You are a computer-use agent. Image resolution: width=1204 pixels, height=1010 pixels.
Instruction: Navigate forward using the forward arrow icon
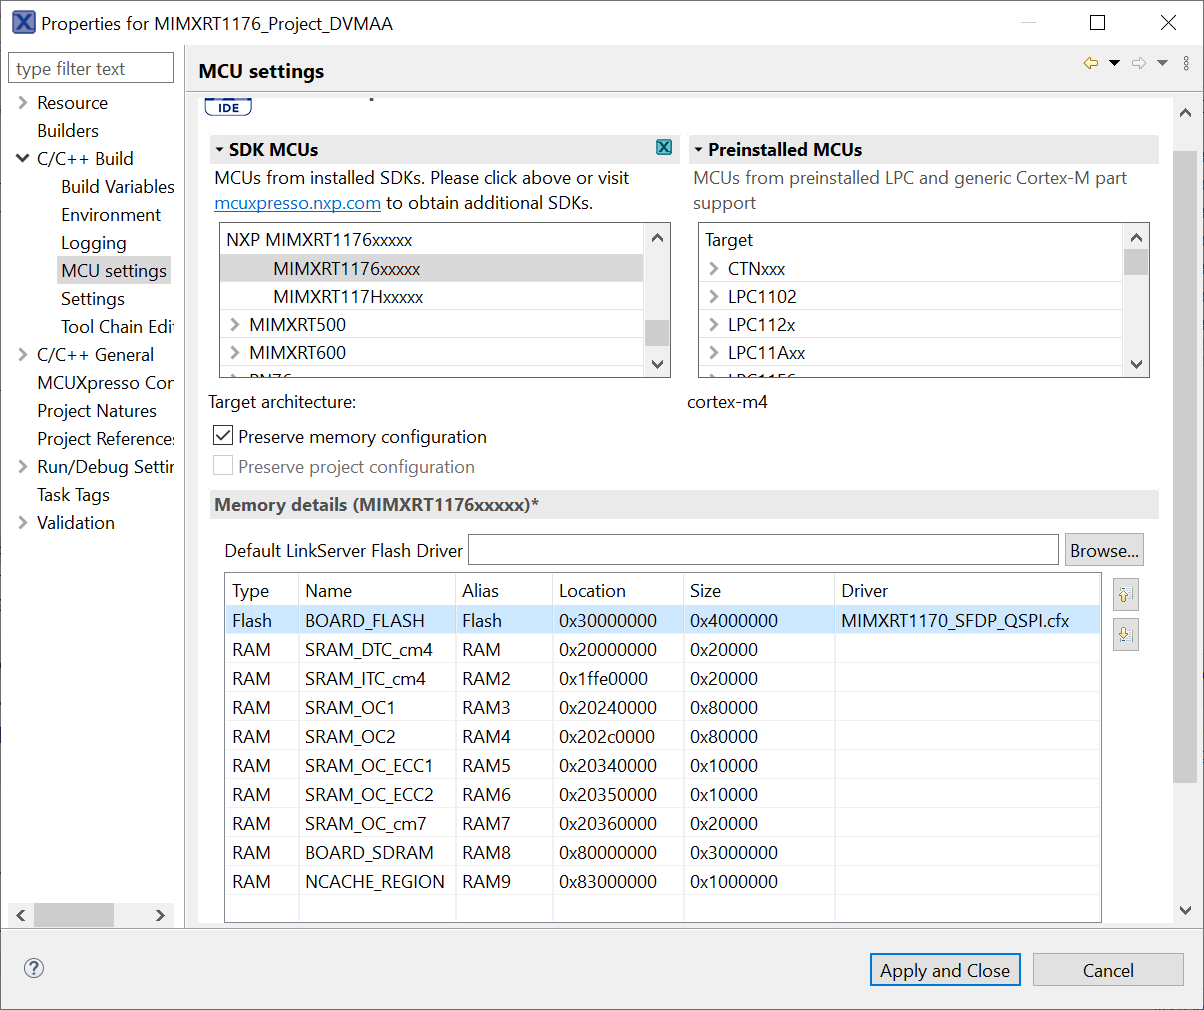(x=1138, y=63)
